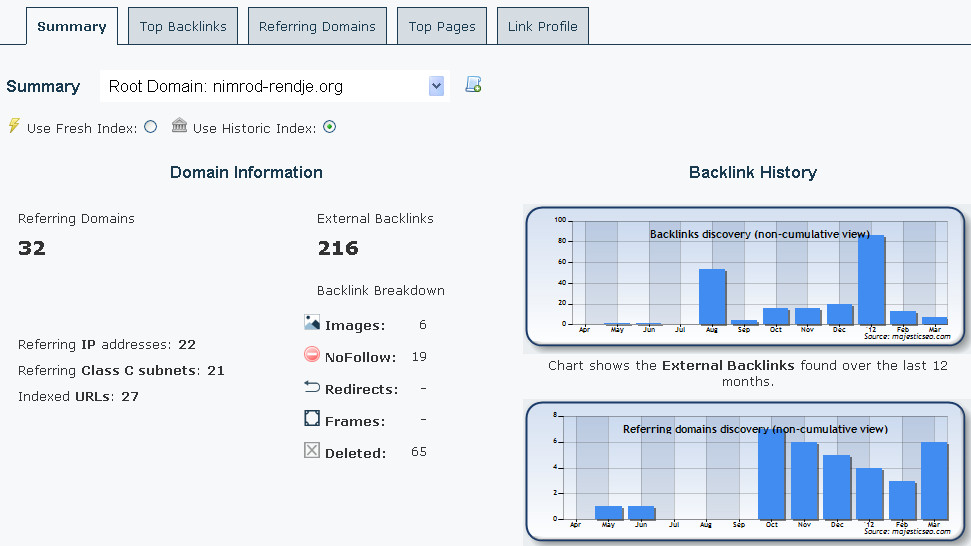Click the Frames square icon
Screen dimensions: 971x546
[x=312, y=419]
